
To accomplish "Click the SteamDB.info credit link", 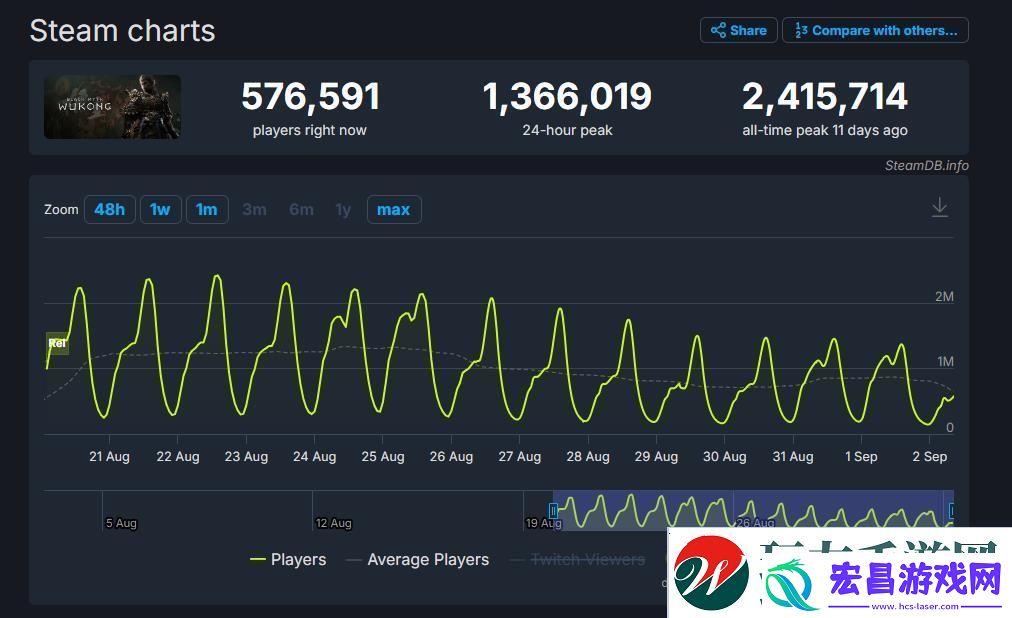I will (x=927, y=166).
